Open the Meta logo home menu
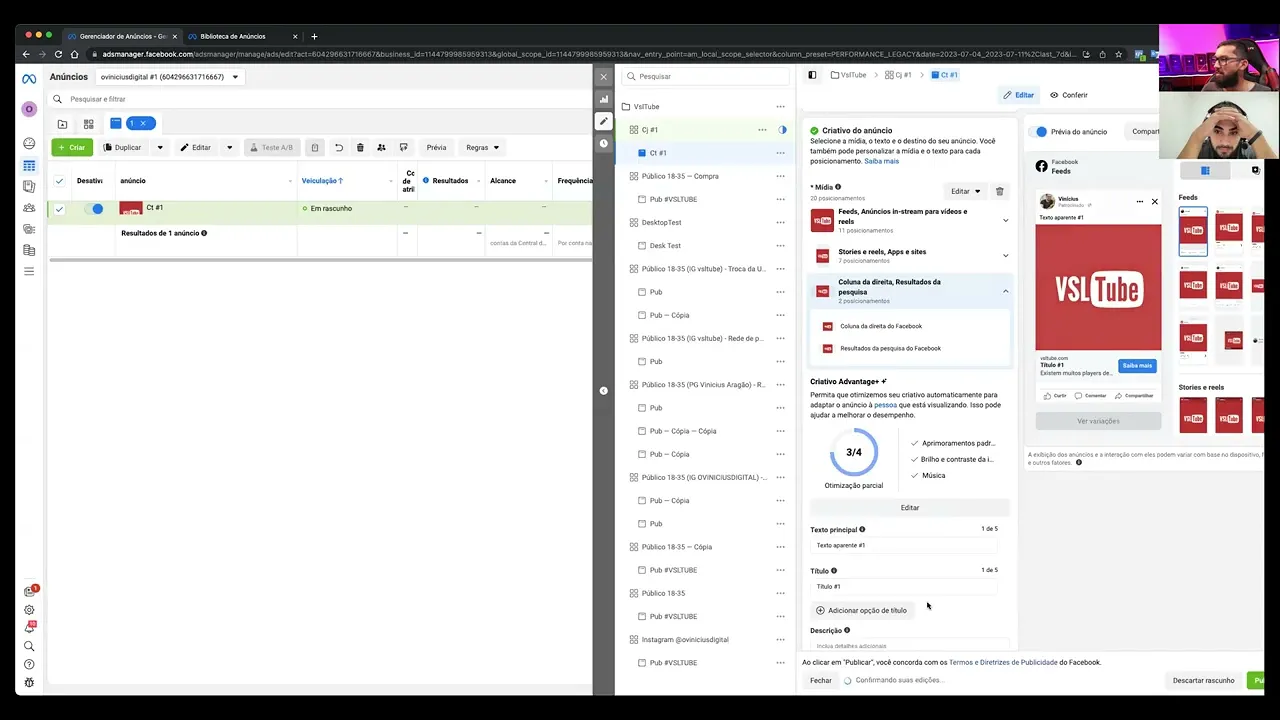The height and width of the screenshot is (720, 1280). pos(29,78)
